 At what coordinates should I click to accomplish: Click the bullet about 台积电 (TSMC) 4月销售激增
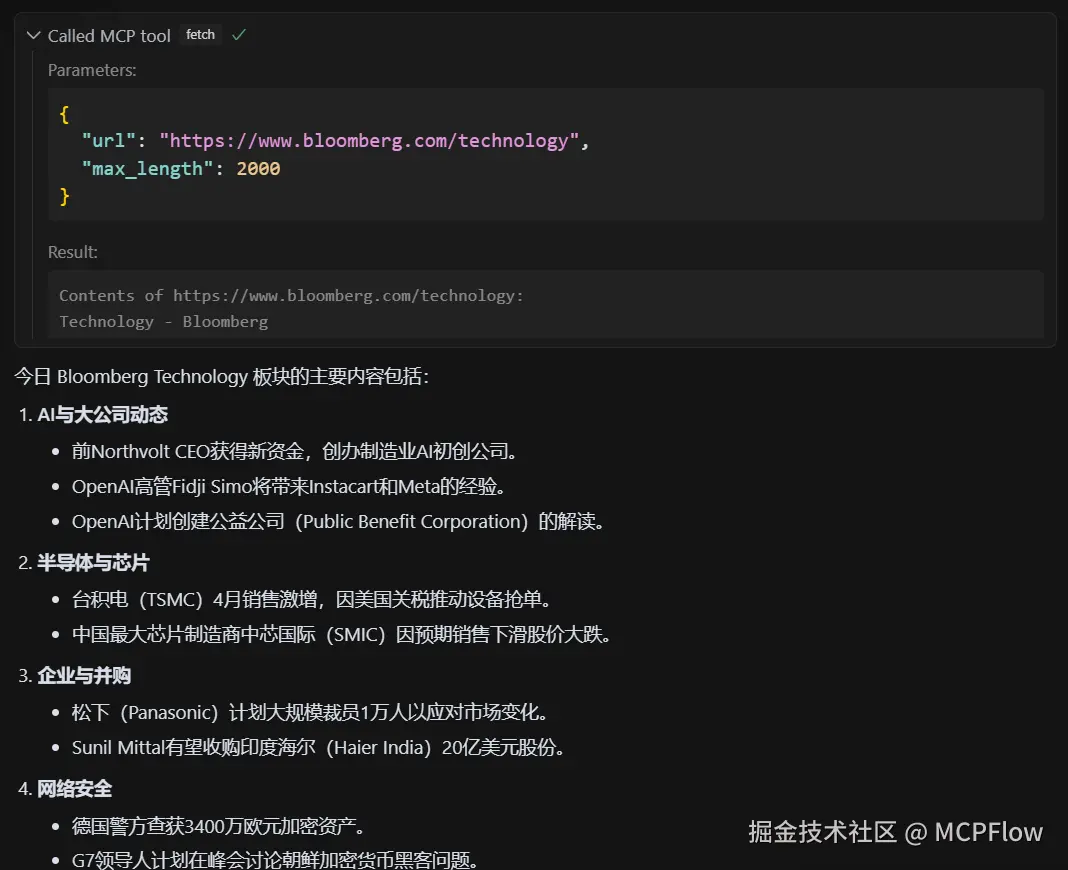pyautogui.click(x=311, y=600)
